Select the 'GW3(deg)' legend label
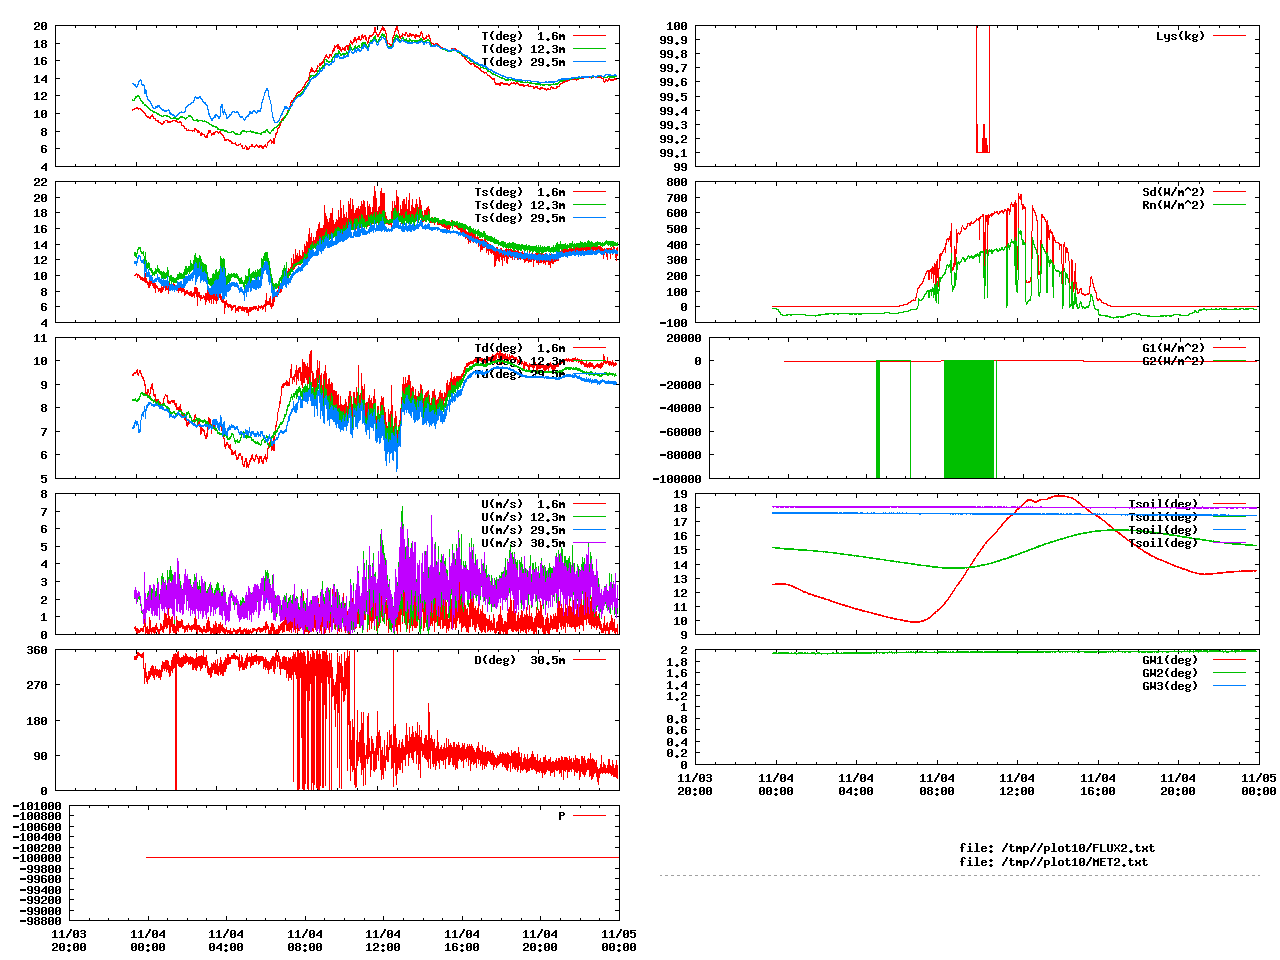 [x=1170, y=686]
